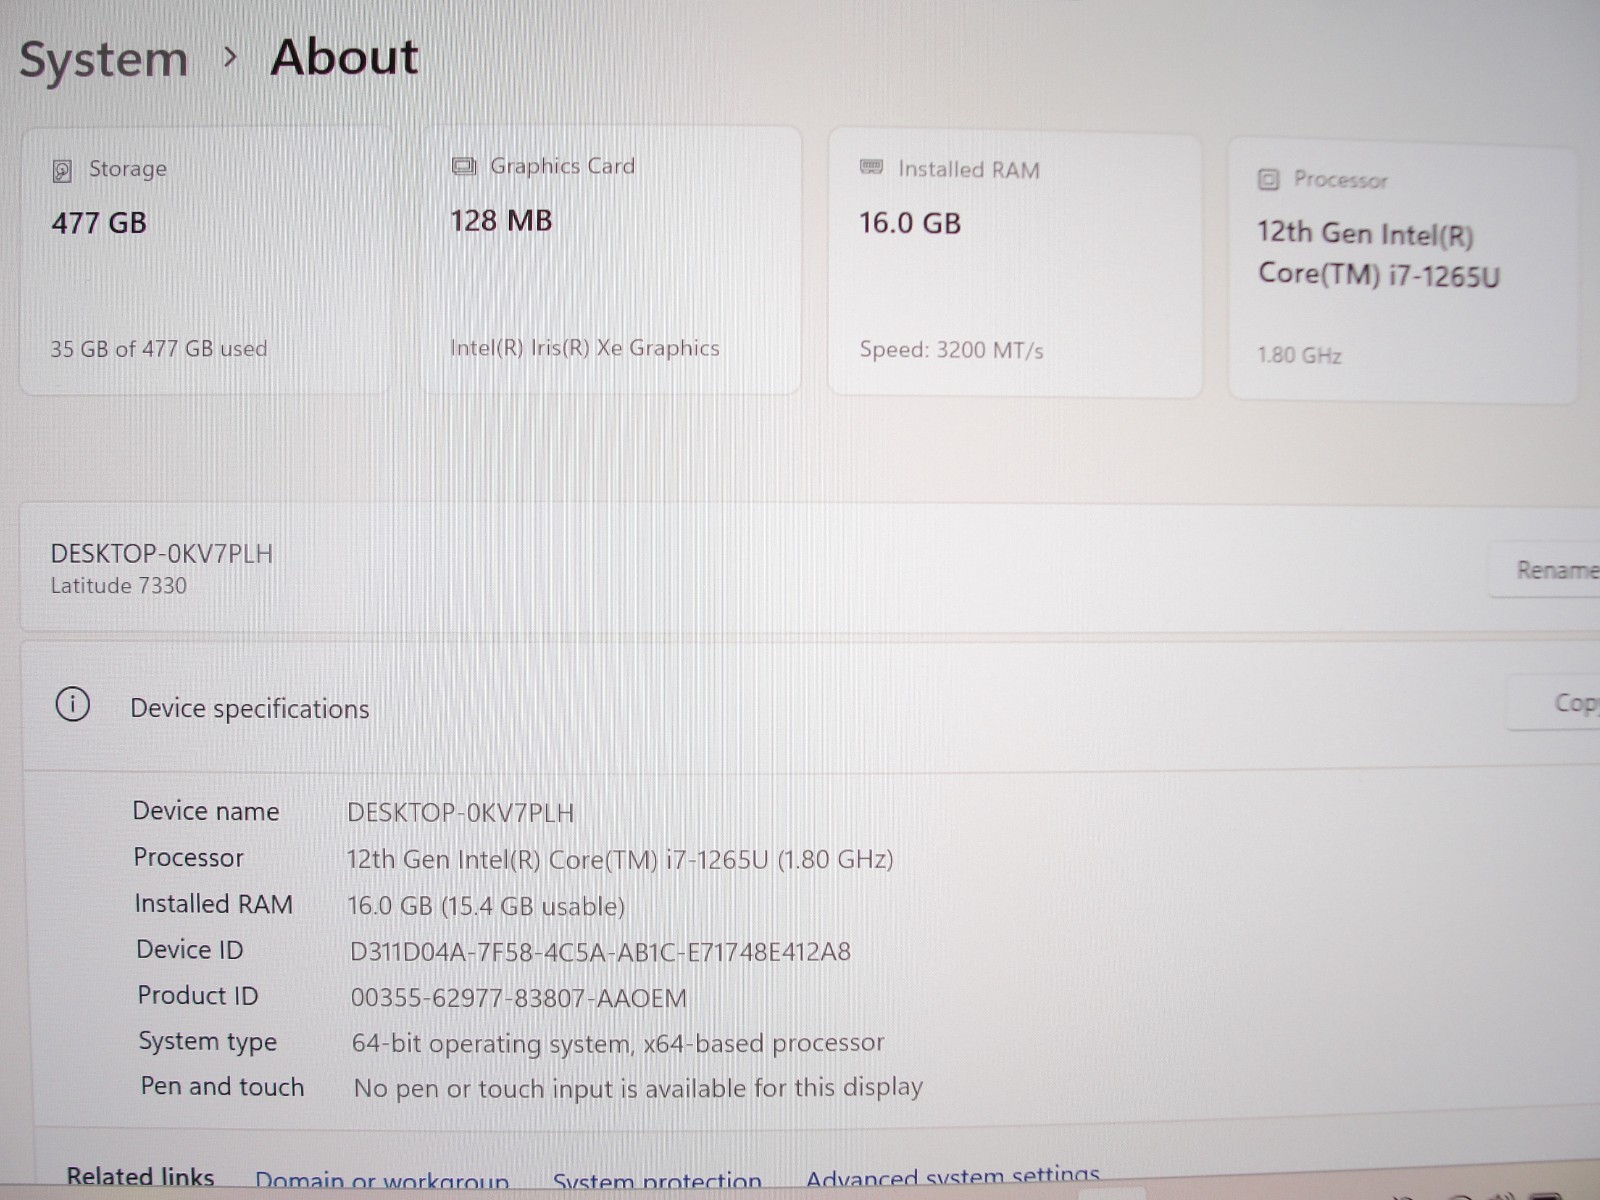Viewport: 1600px width, 1200px height.
Task: Click the Related links label
Action: coord(140,1178)
